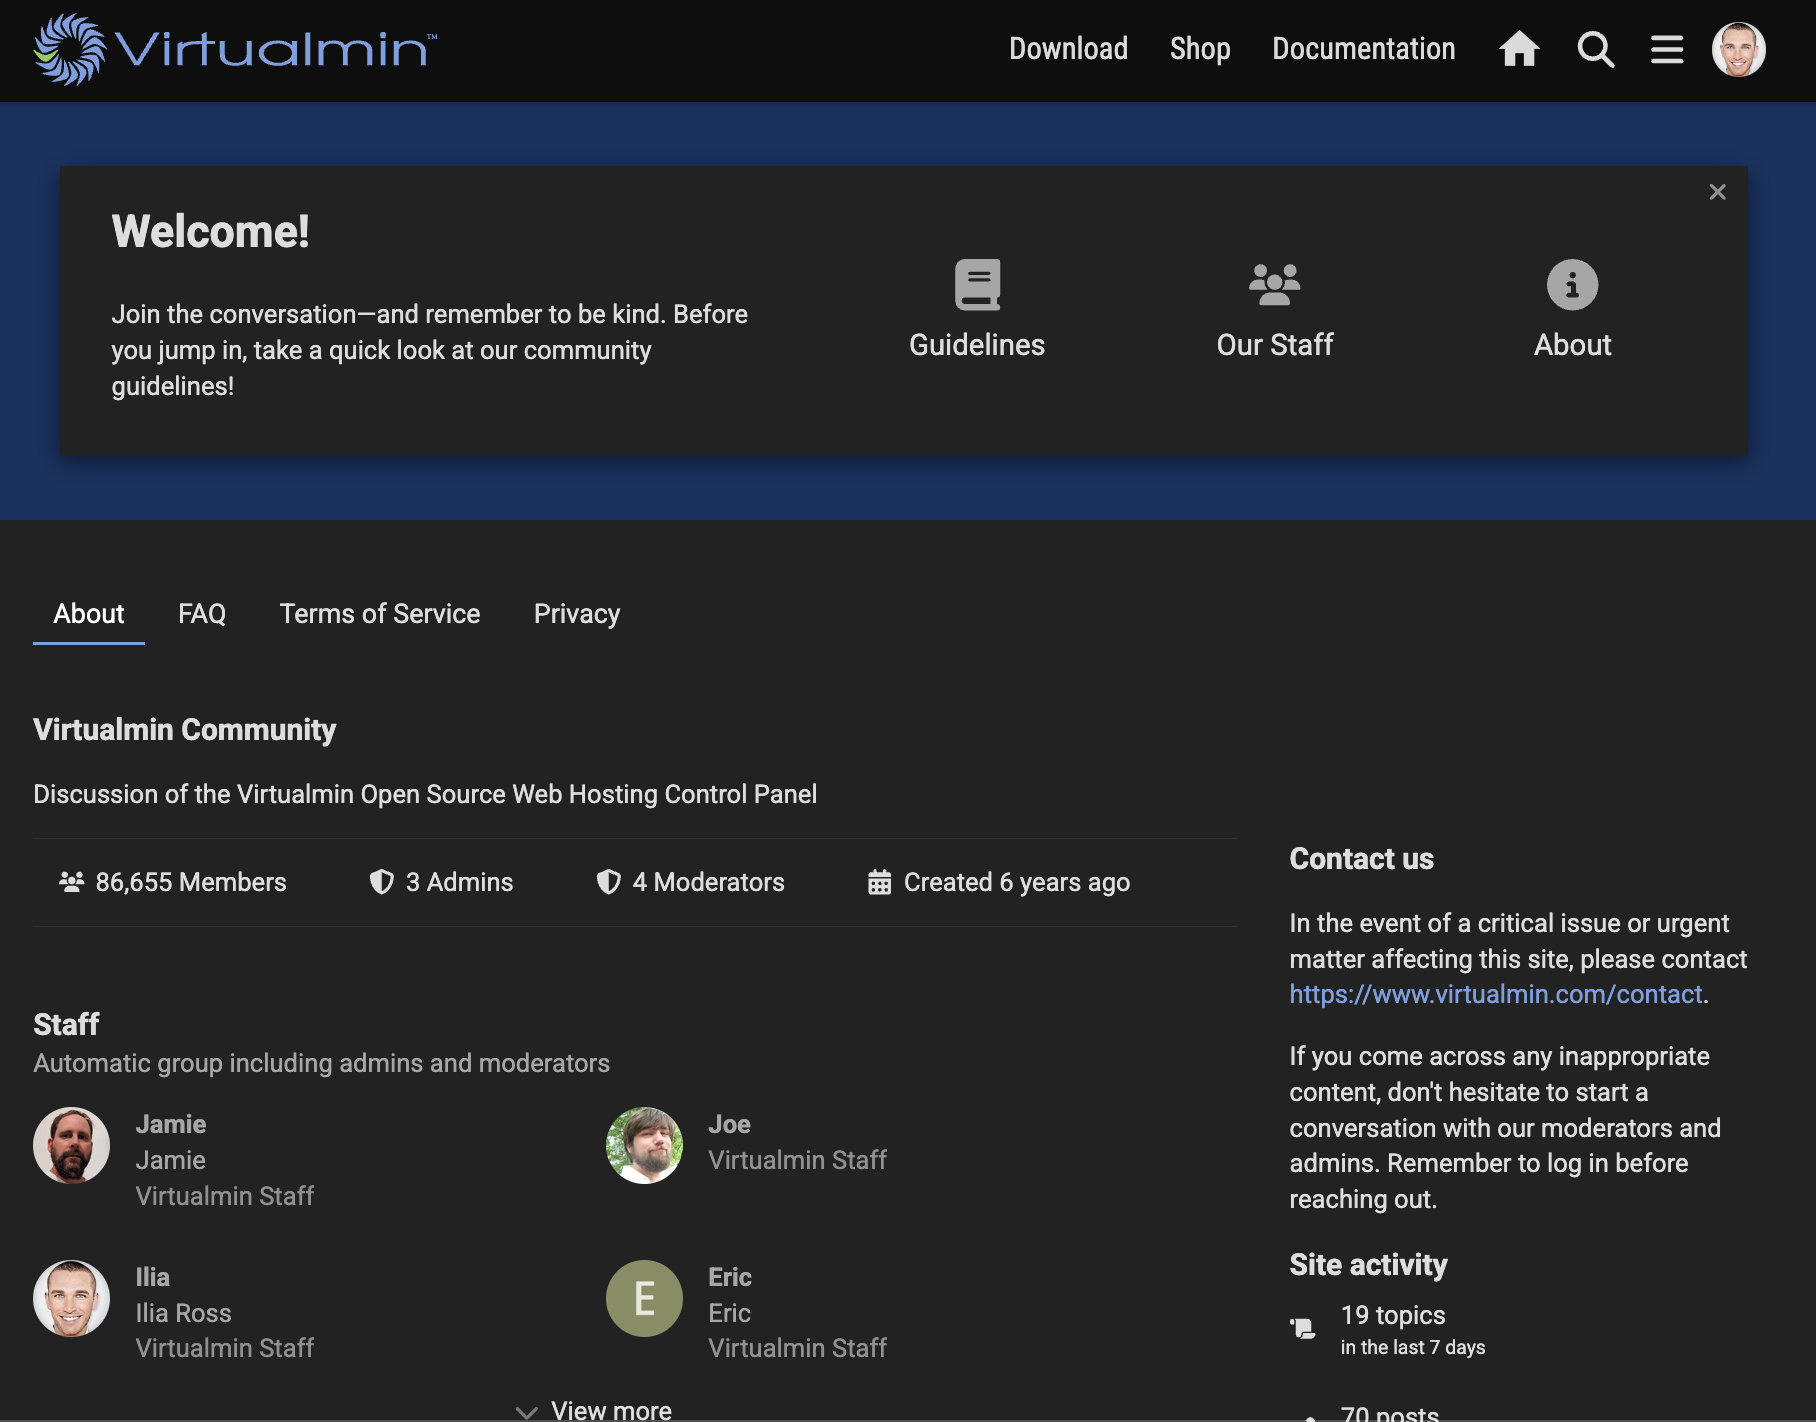Viewport: 1816px width, 1422px height.
Task: Follow the virtualmin.com/contact link
Action: tap(1496, 994)
